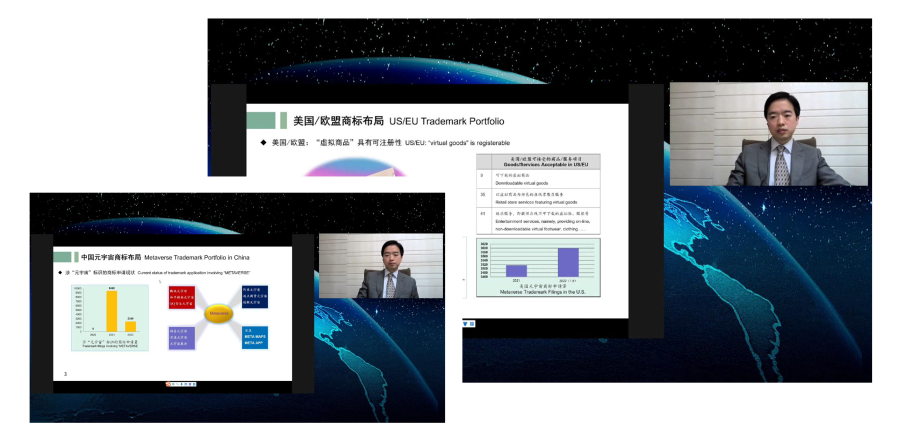Image resolution: width=904 pixels, height=442 pixels.
Task: Click 'Current status of trademark application' bullet text
Action: coord(194,273)
